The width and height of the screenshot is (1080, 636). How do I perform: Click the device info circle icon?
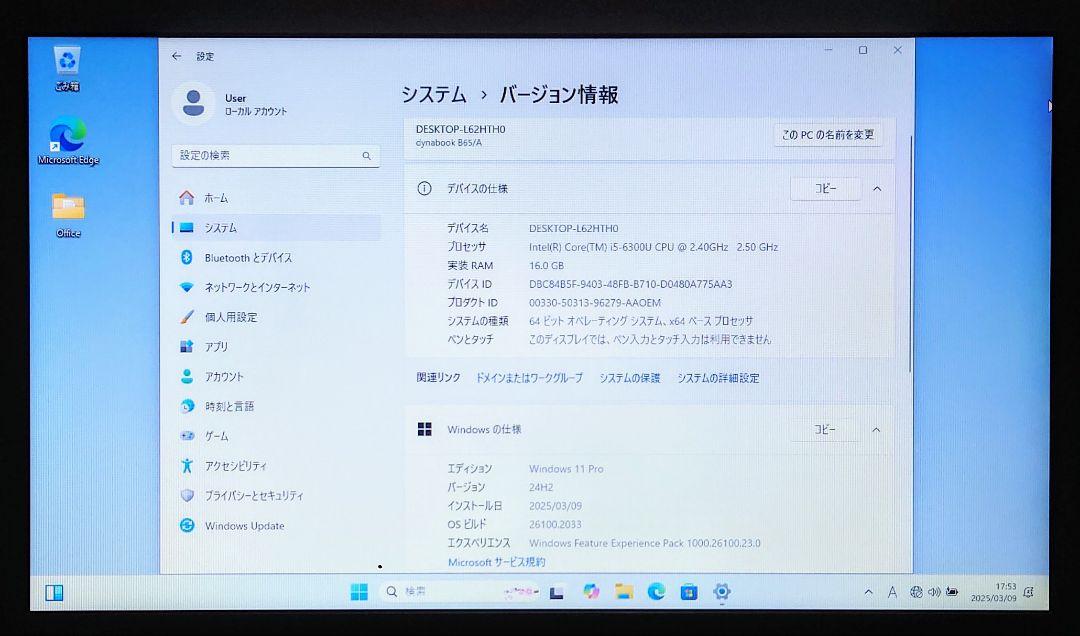pyautogui.click(x=424, y=188)
